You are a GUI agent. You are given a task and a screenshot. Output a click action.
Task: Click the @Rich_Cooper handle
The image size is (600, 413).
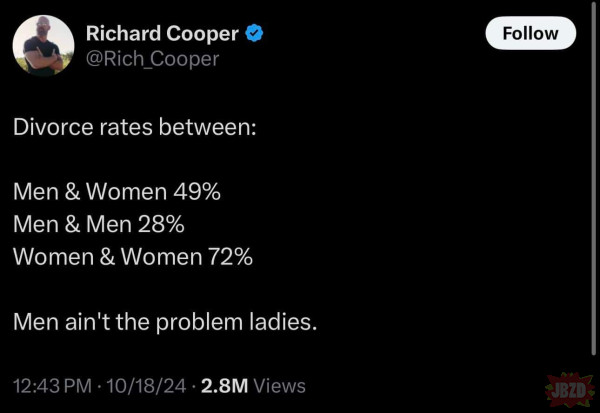point(152,59)
